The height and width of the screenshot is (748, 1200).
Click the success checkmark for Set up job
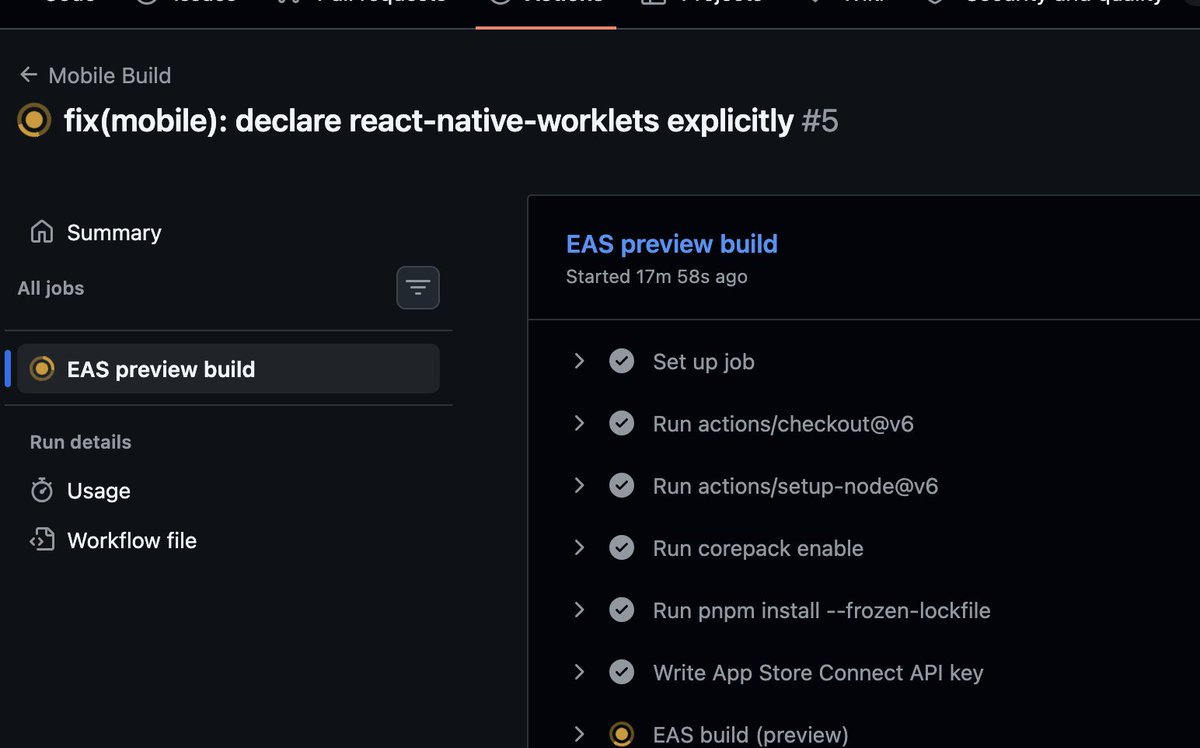(622, 361)
